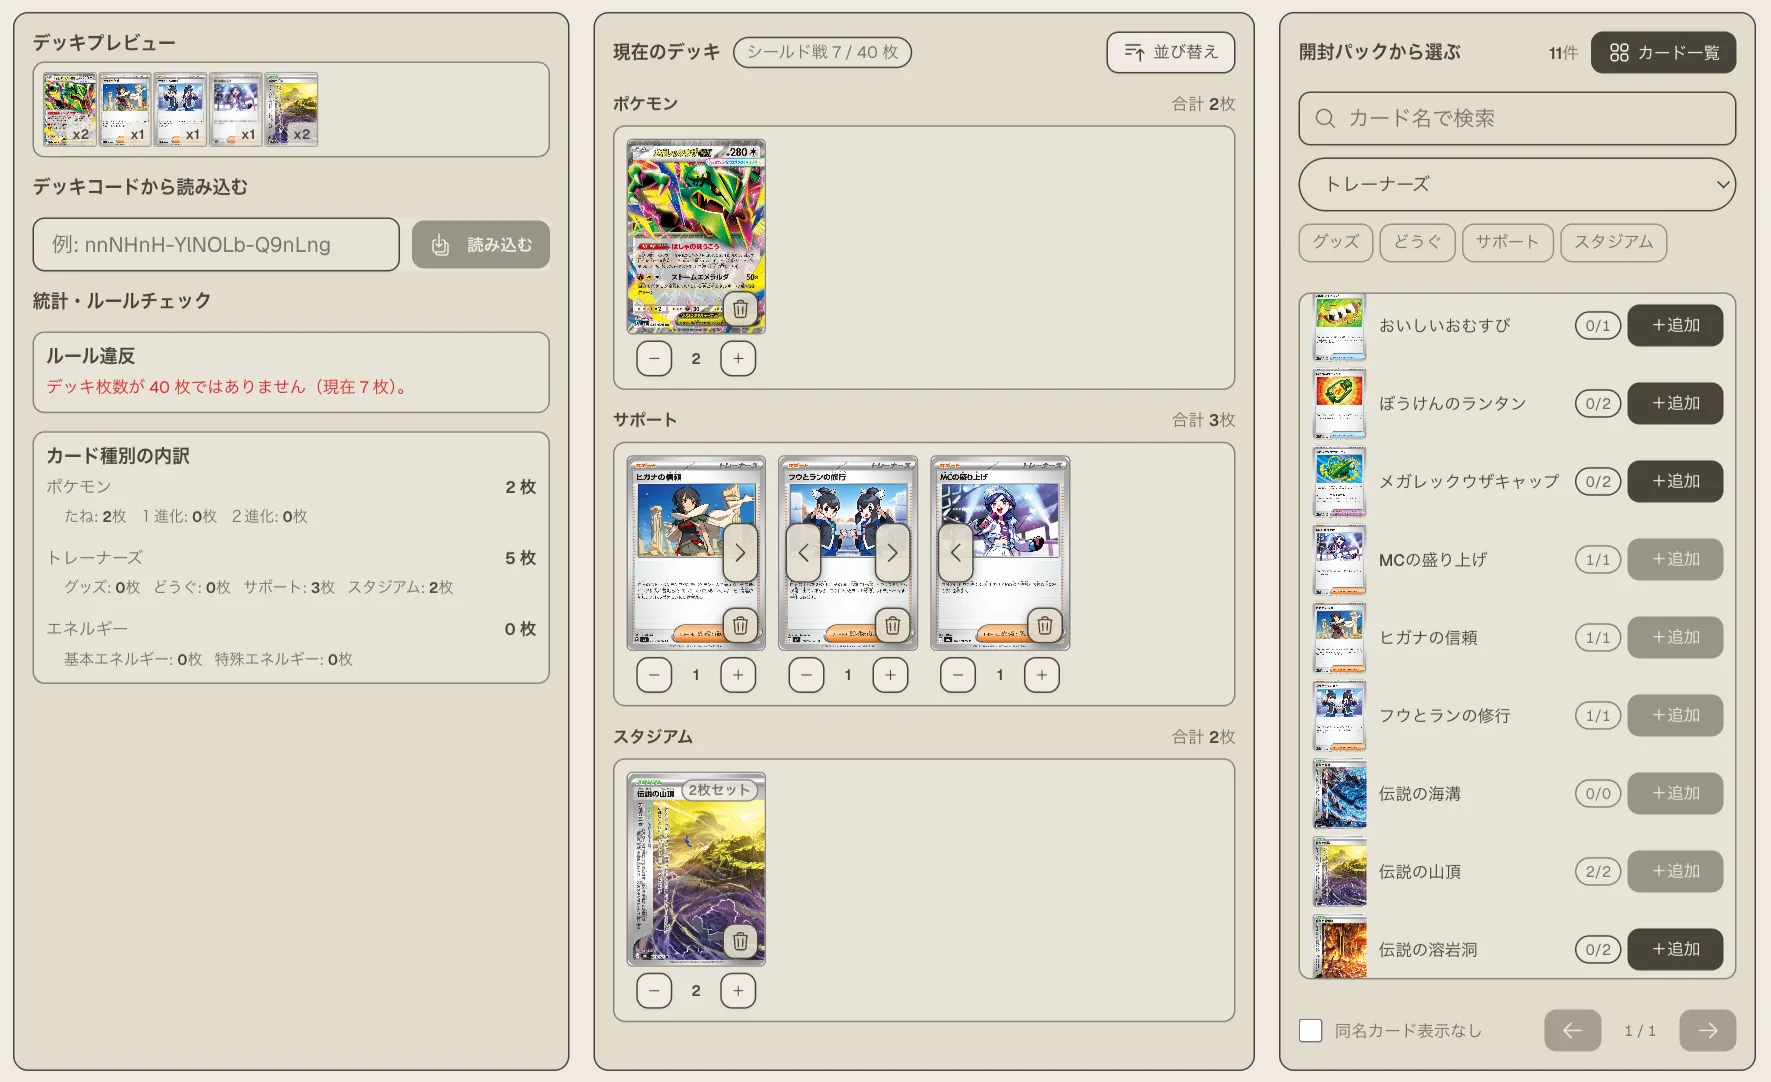The height and width of the screenshot is (1082, 1771).
Task: Increase stadium card count with plus button
Action: 738,991
